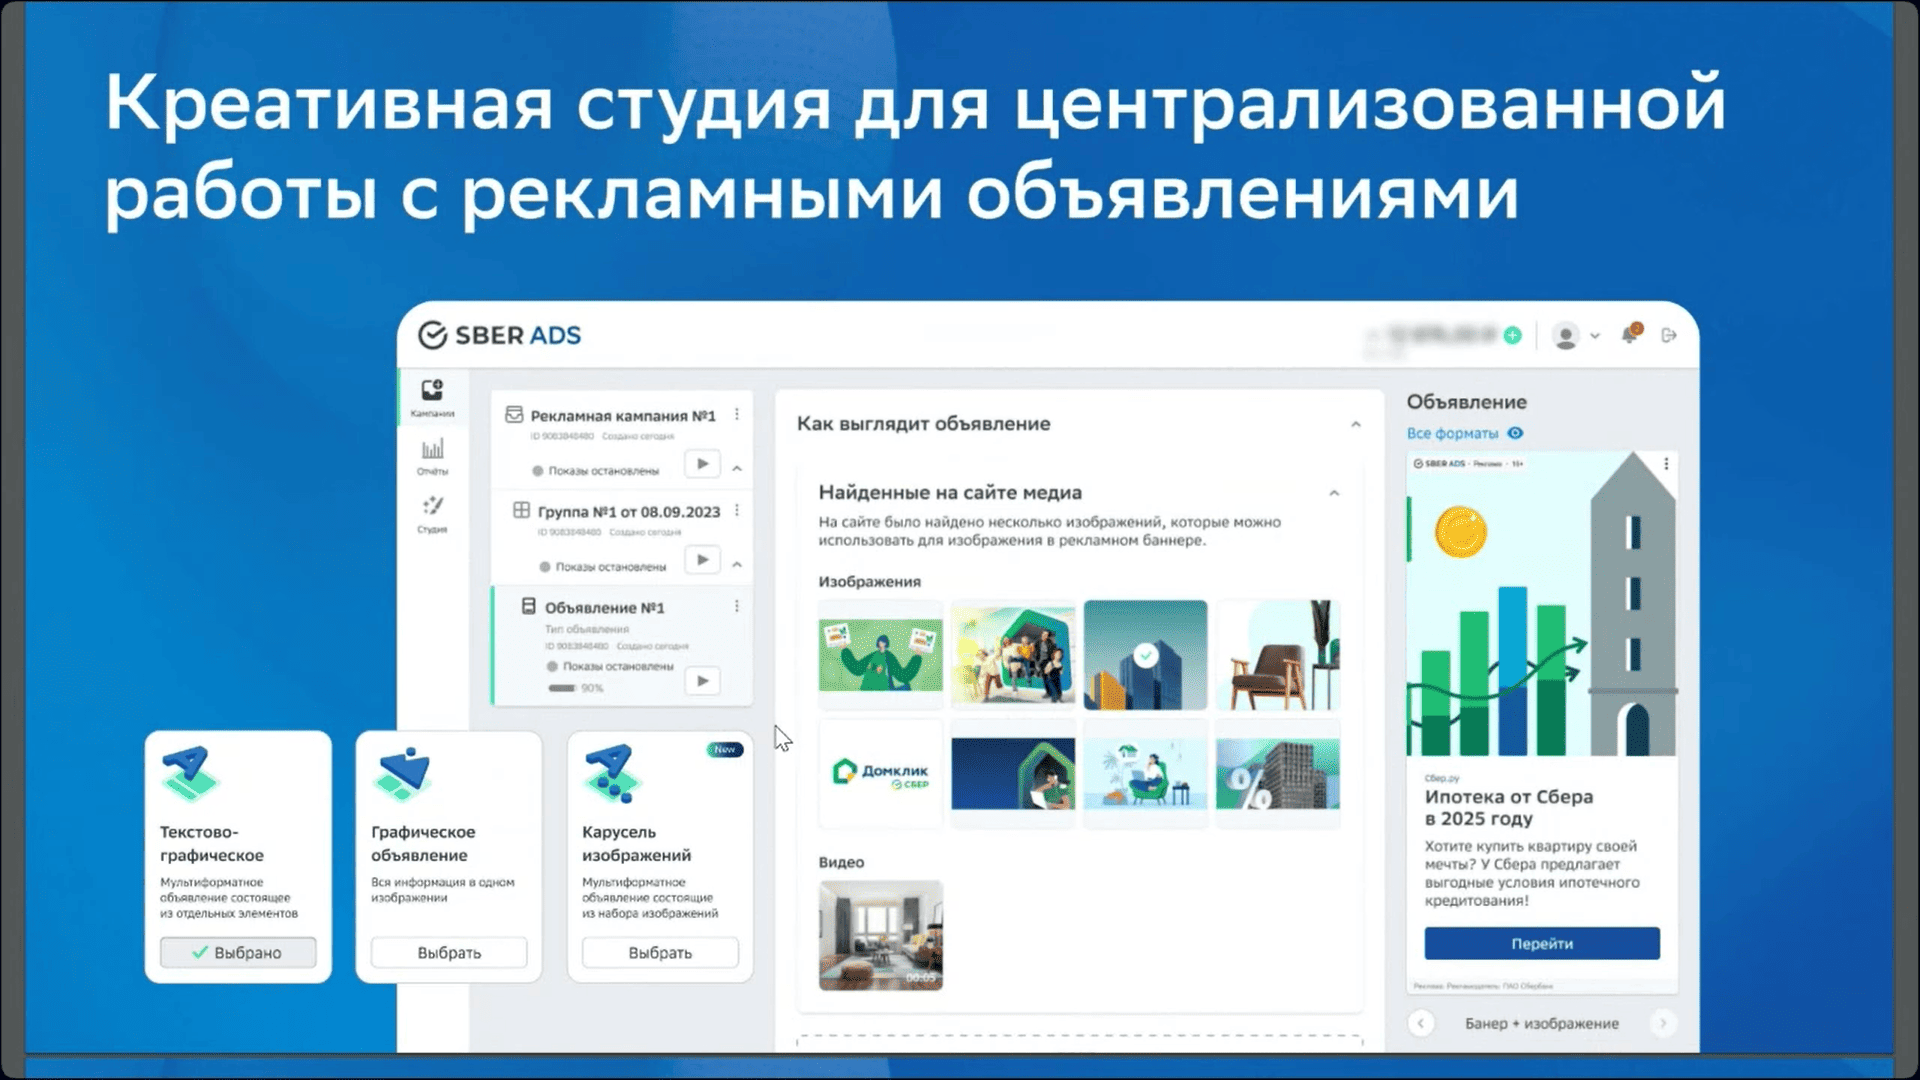Open notifications bell icon
The image size is (1920, 1080).
tap(1630, 334)
